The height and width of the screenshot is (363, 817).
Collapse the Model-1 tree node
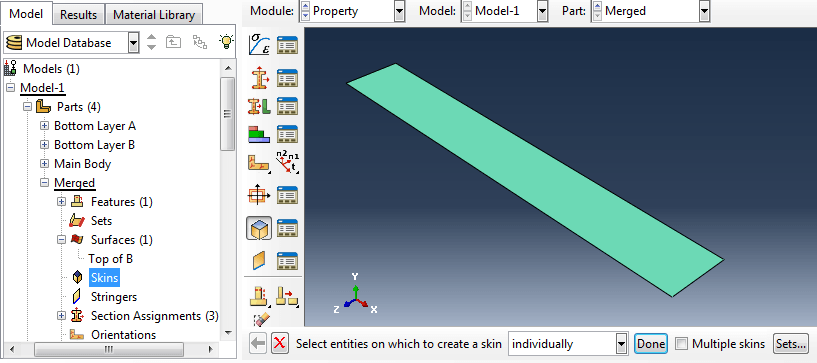click(10, 88)
